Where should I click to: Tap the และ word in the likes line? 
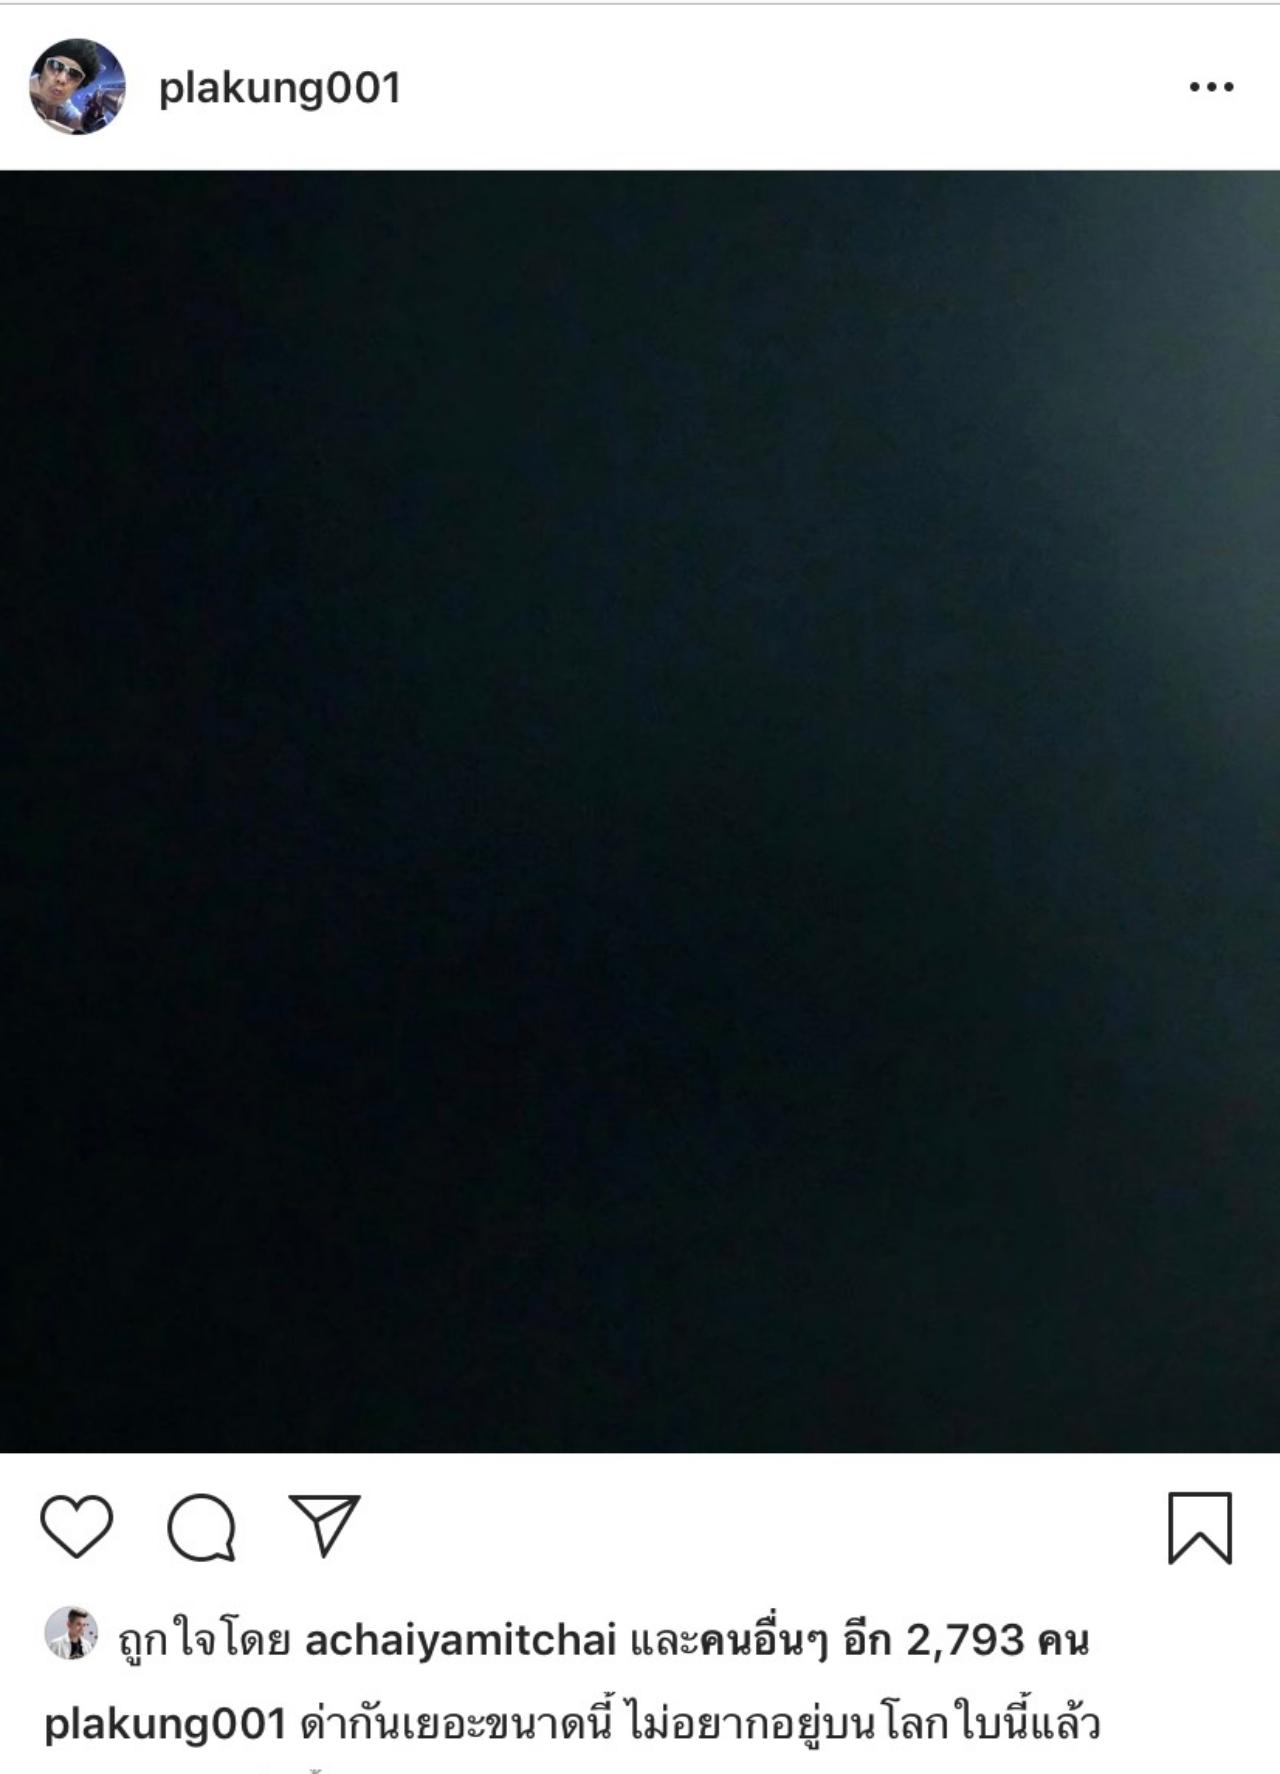tap(662, 1642)
